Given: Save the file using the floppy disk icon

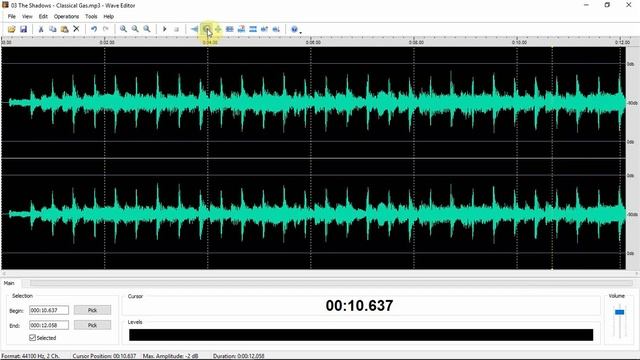Looking at the screenshot, I should tap(23, 29).
